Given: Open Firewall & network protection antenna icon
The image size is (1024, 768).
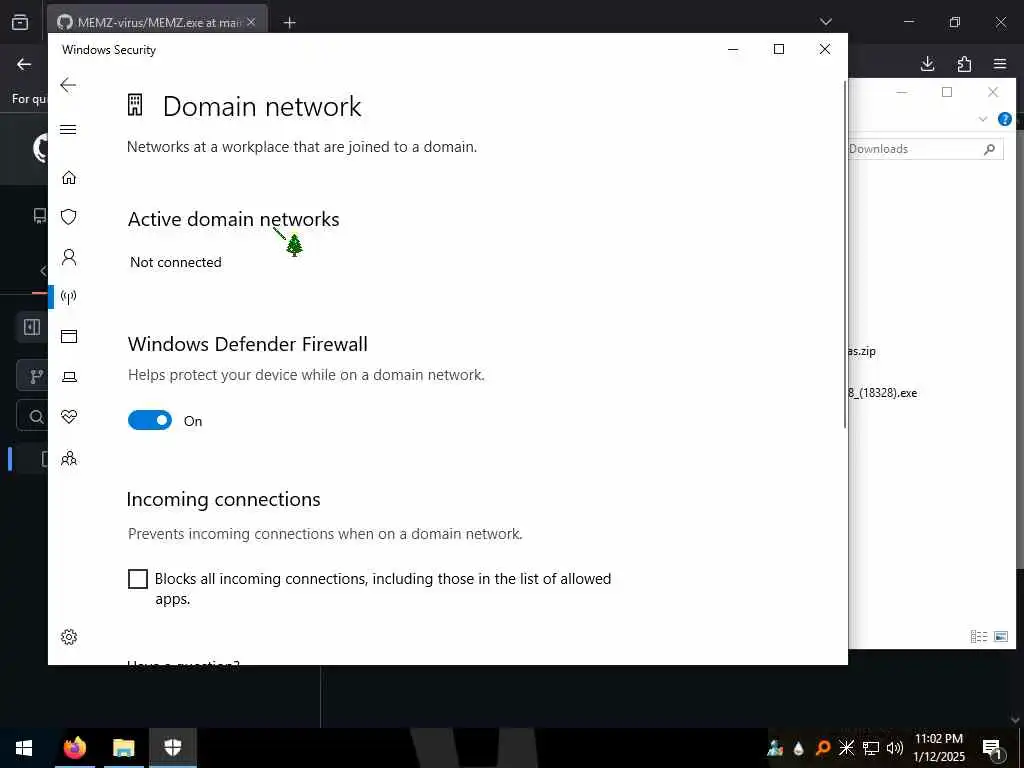Looking at the screenshot, I should (69, 297).
